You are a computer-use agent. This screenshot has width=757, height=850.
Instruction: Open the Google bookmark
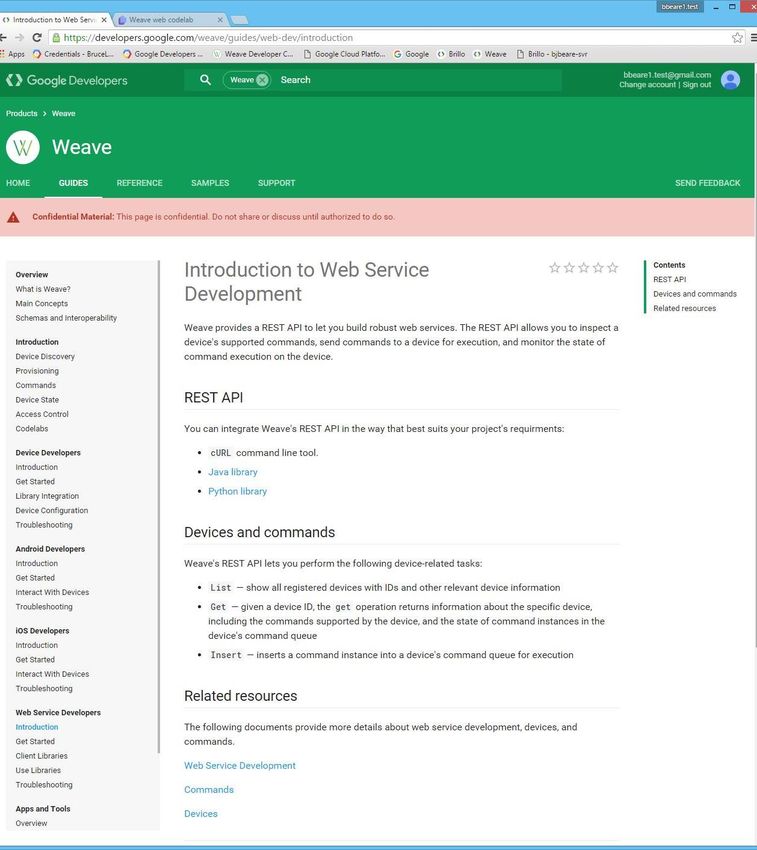[x=411, y=54]
